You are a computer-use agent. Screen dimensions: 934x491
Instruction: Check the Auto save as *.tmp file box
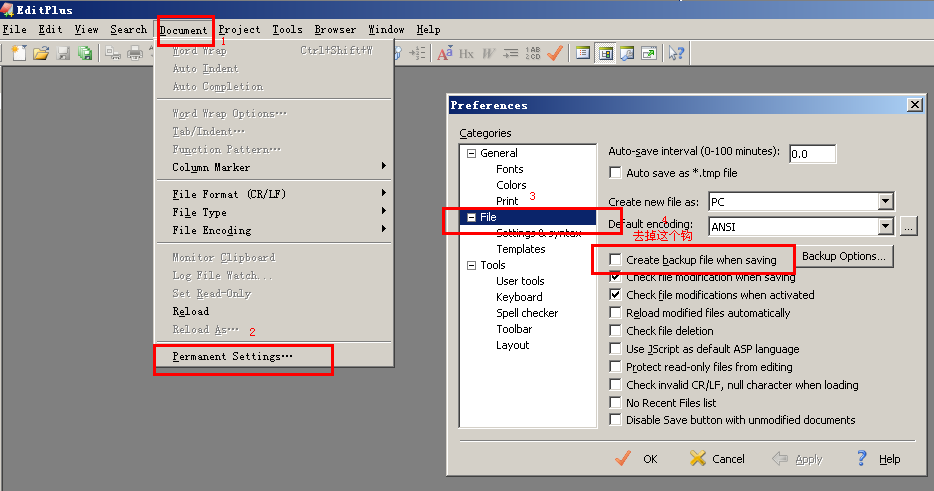(x=615, y=173)
